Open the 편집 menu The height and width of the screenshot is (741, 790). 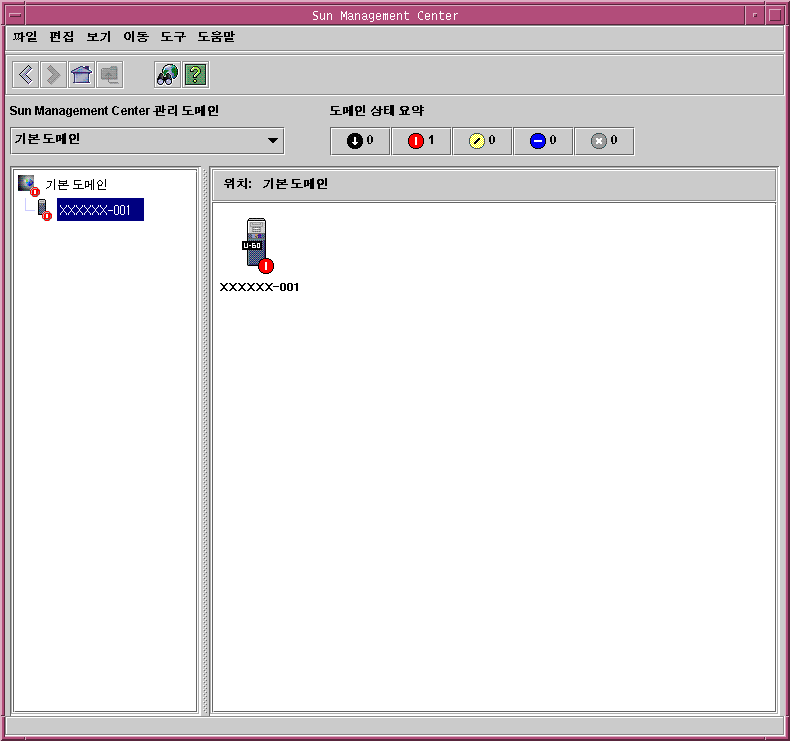61,37
